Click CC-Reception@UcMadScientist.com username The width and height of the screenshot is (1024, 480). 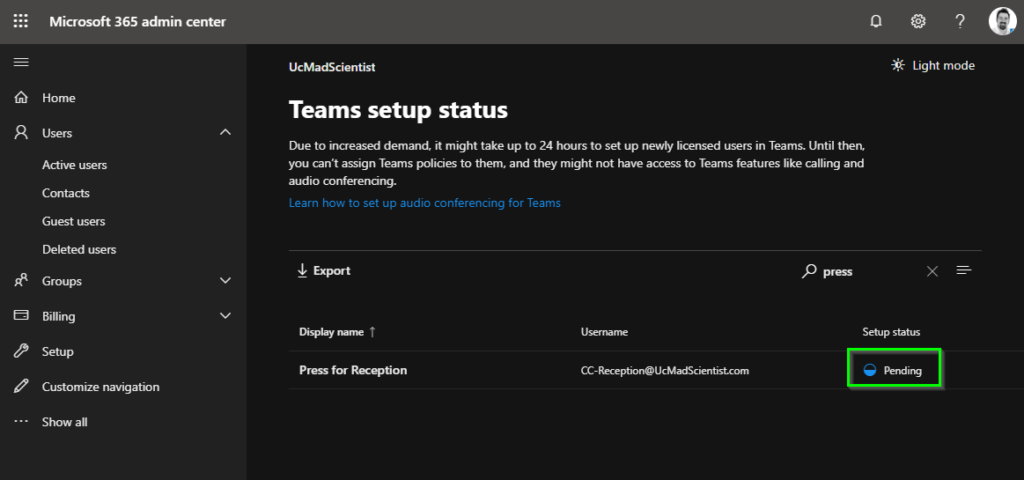(665, 370)
